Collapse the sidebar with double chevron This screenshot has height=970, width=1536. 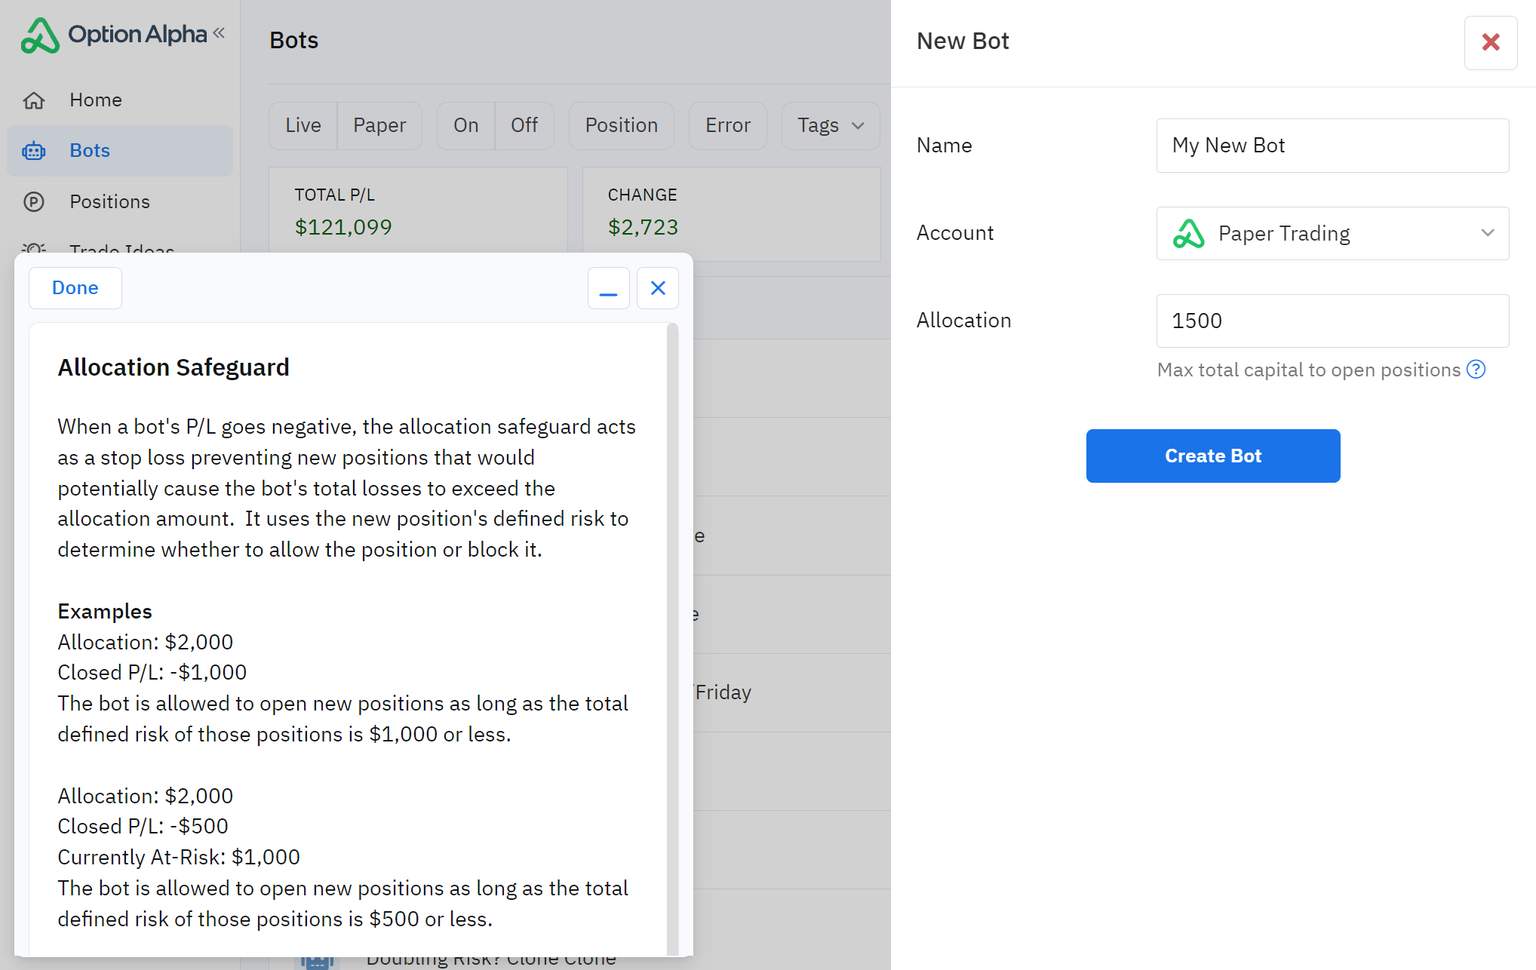[x=219, y=33]
